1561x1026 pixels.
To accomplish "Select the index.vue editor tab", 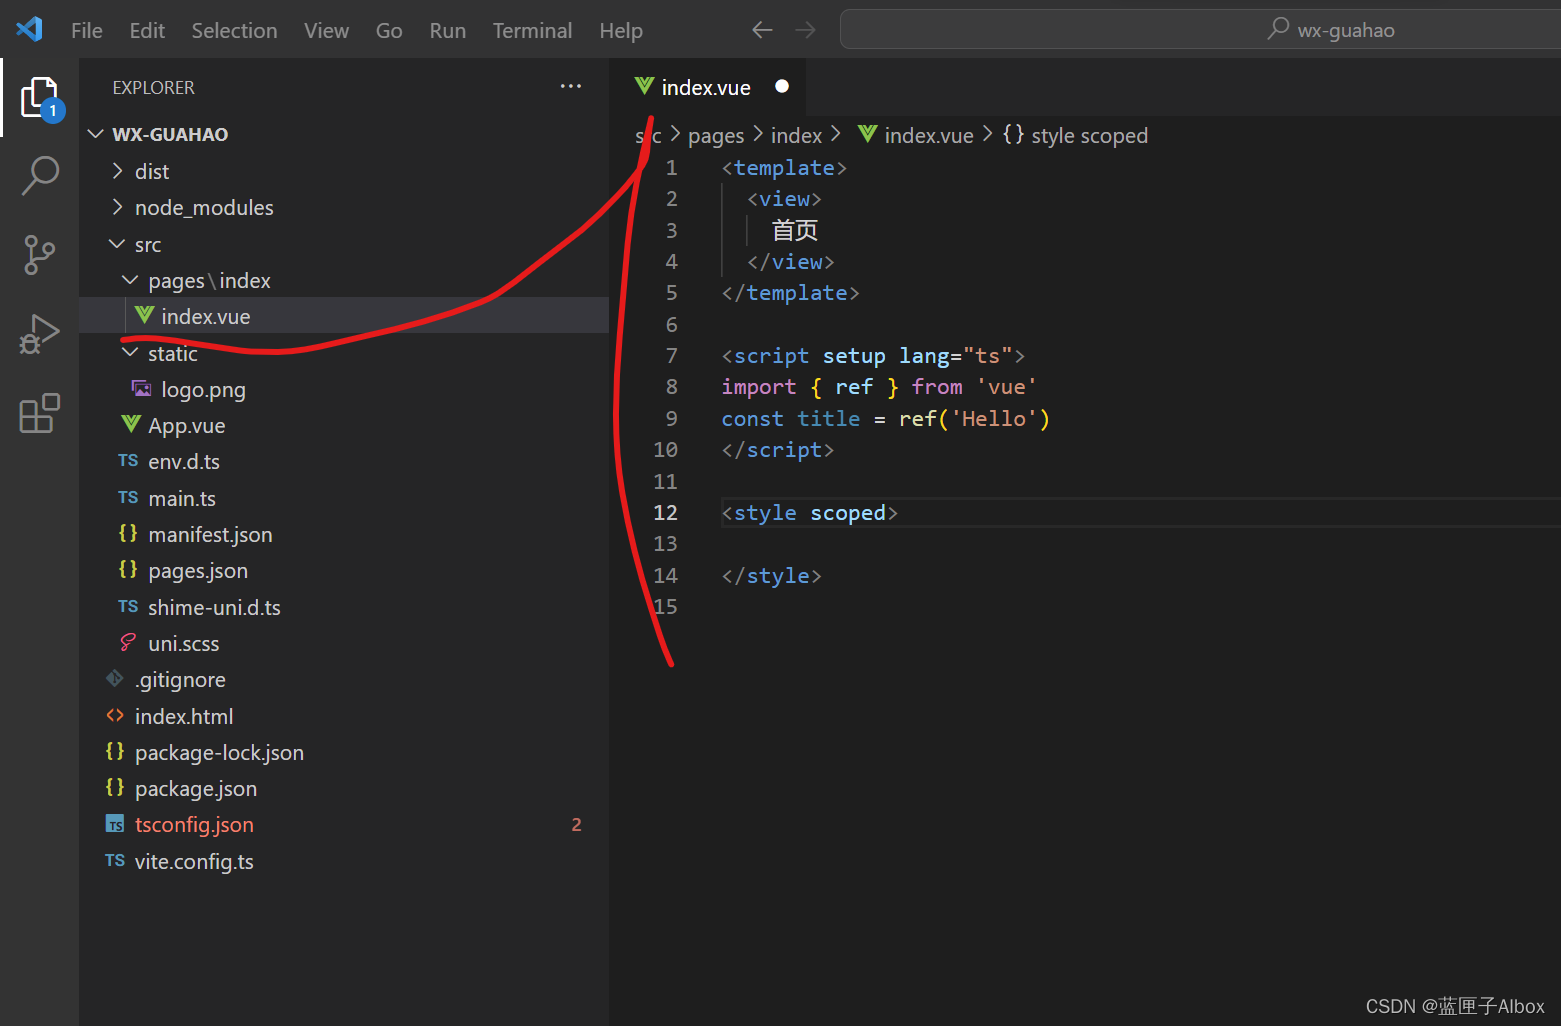I will pyautogui.click(x=706, y=87).
